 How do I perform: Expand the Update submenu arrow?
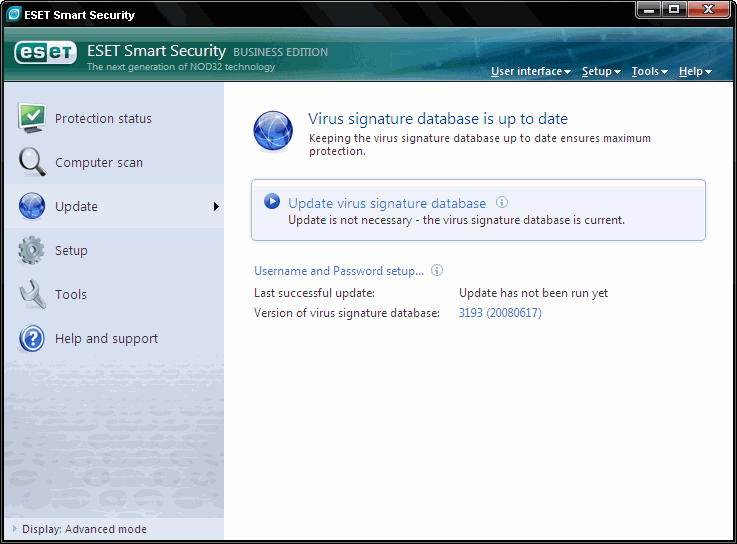pyautogui.click(x=216, y=206)
